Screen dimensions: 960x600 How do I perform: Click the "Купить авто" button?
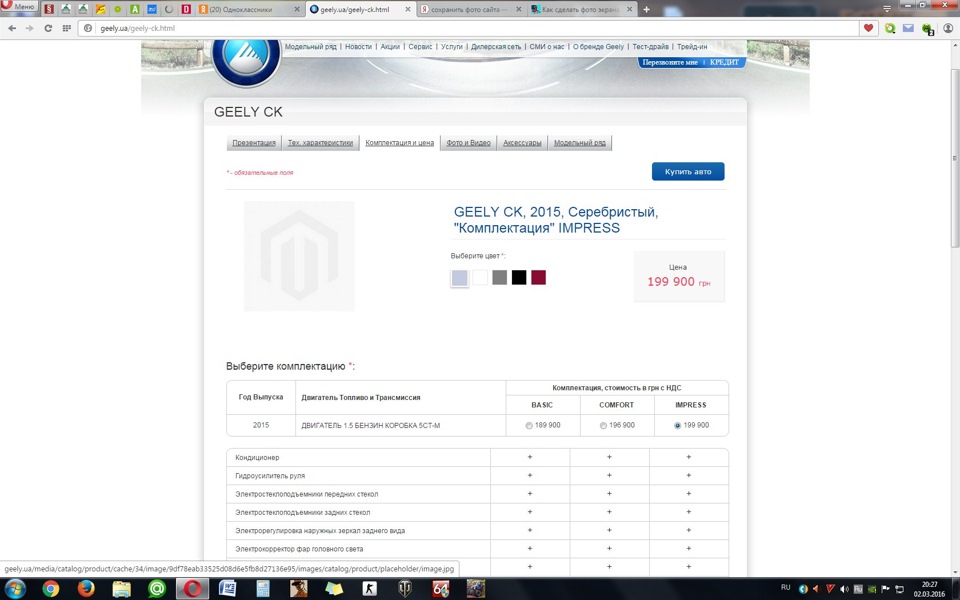tap(688, 171)
